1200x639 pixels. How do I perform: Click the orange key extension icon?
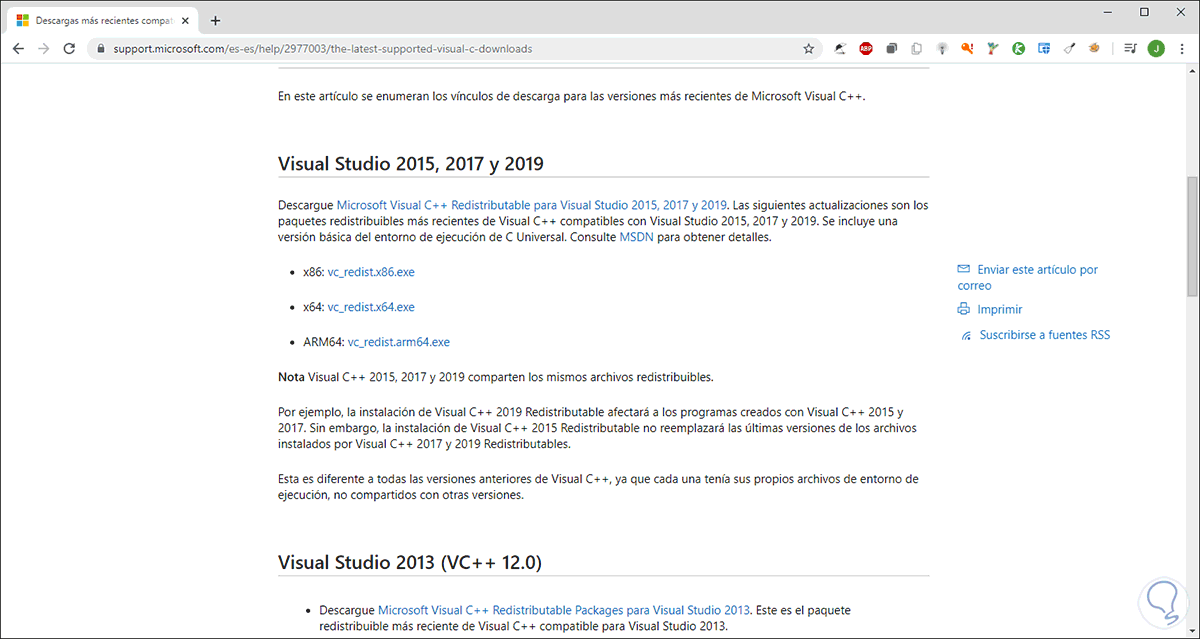(967, 48)
